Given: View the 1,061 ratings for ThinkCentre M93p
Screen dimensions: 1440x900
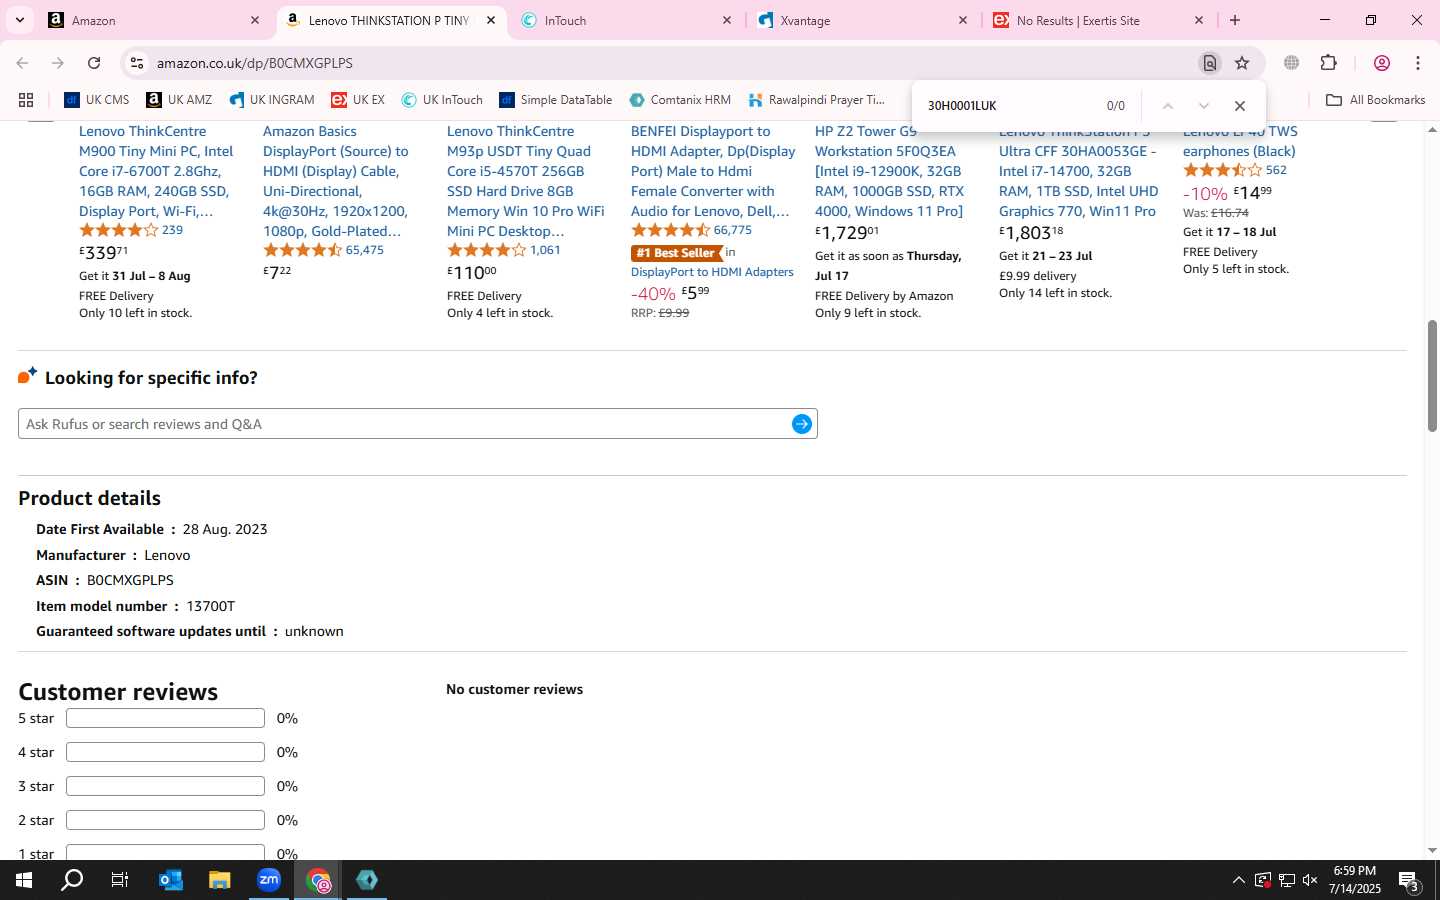Looking at the screenshot, I should 545,250.
